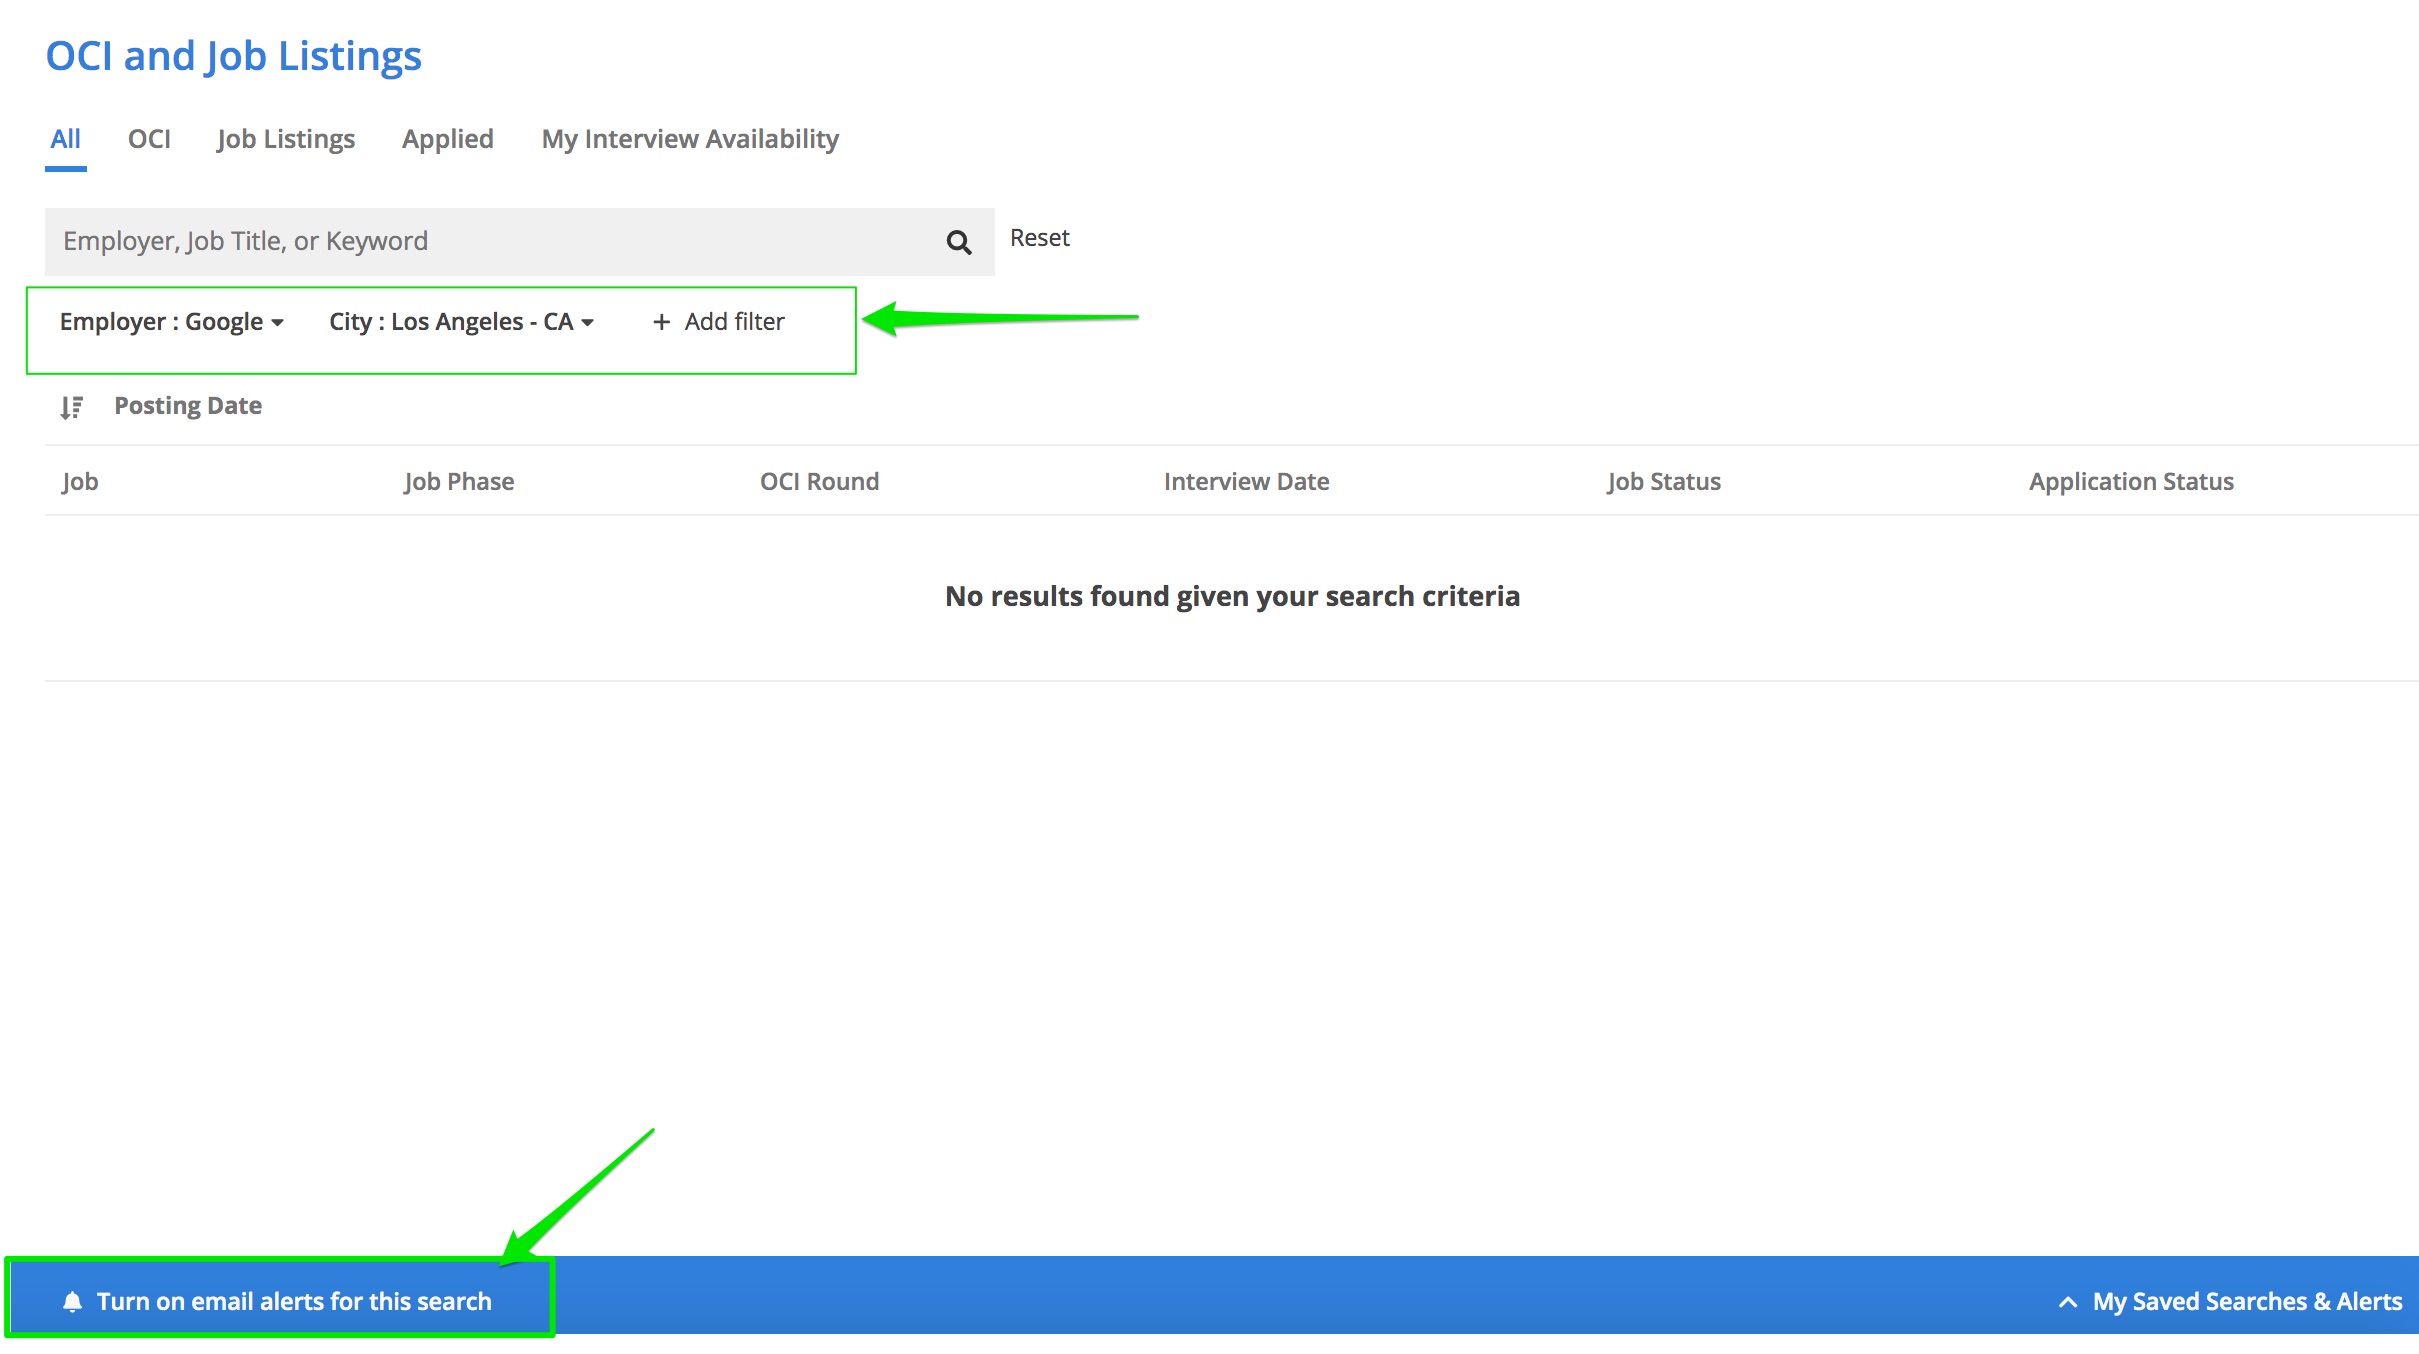The width and height of the screenshot is (2419, 1354).
Task: Open the City : Los Angeles - CA dropdown
Action: [461, 322]
